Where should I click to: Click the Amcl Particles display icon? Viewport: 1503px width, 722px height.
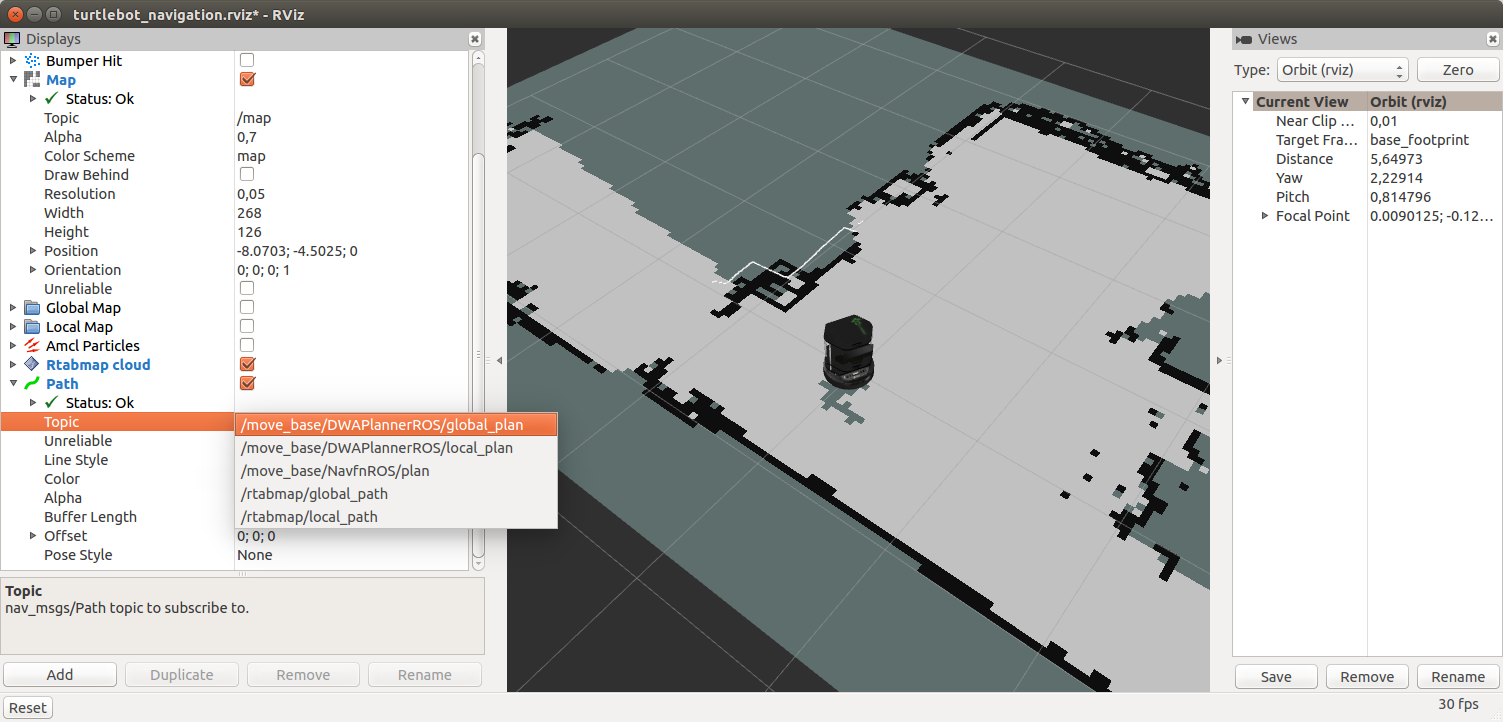click(x=32, y=346)
